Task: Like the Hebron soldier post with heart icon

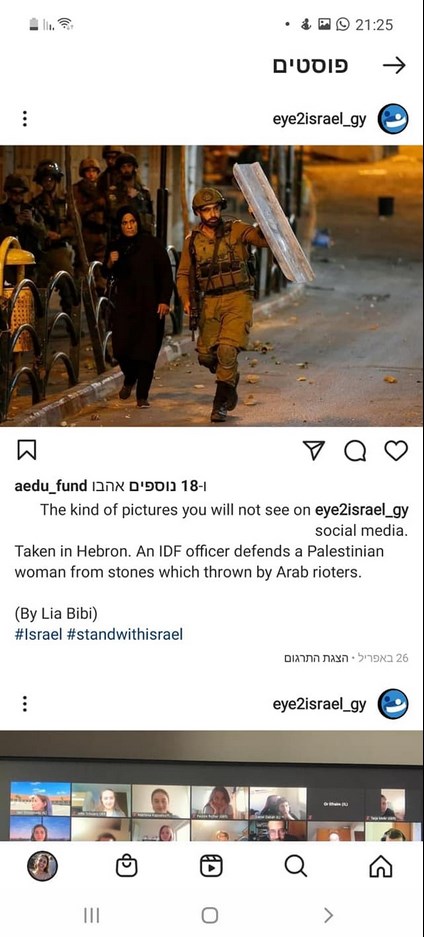Action: point(396,451)
